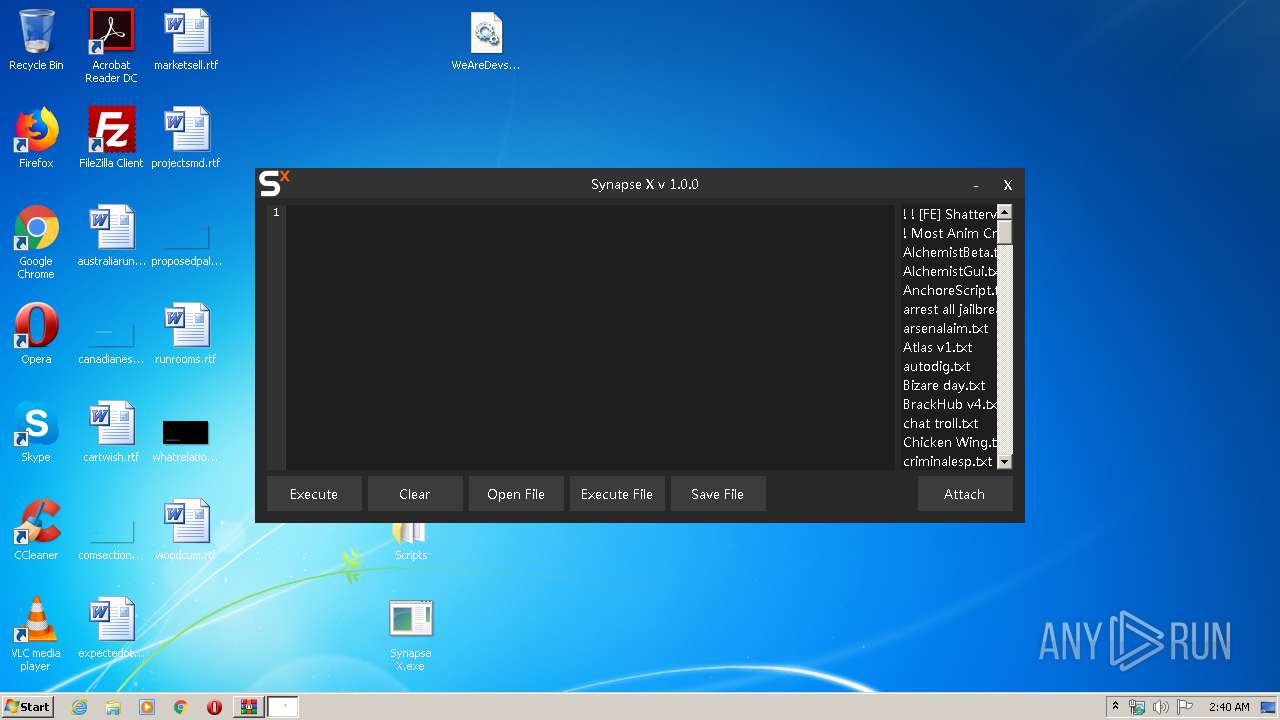The image size is (1280, 720).
Task: Click the Save File button
Action: [718, 494]
